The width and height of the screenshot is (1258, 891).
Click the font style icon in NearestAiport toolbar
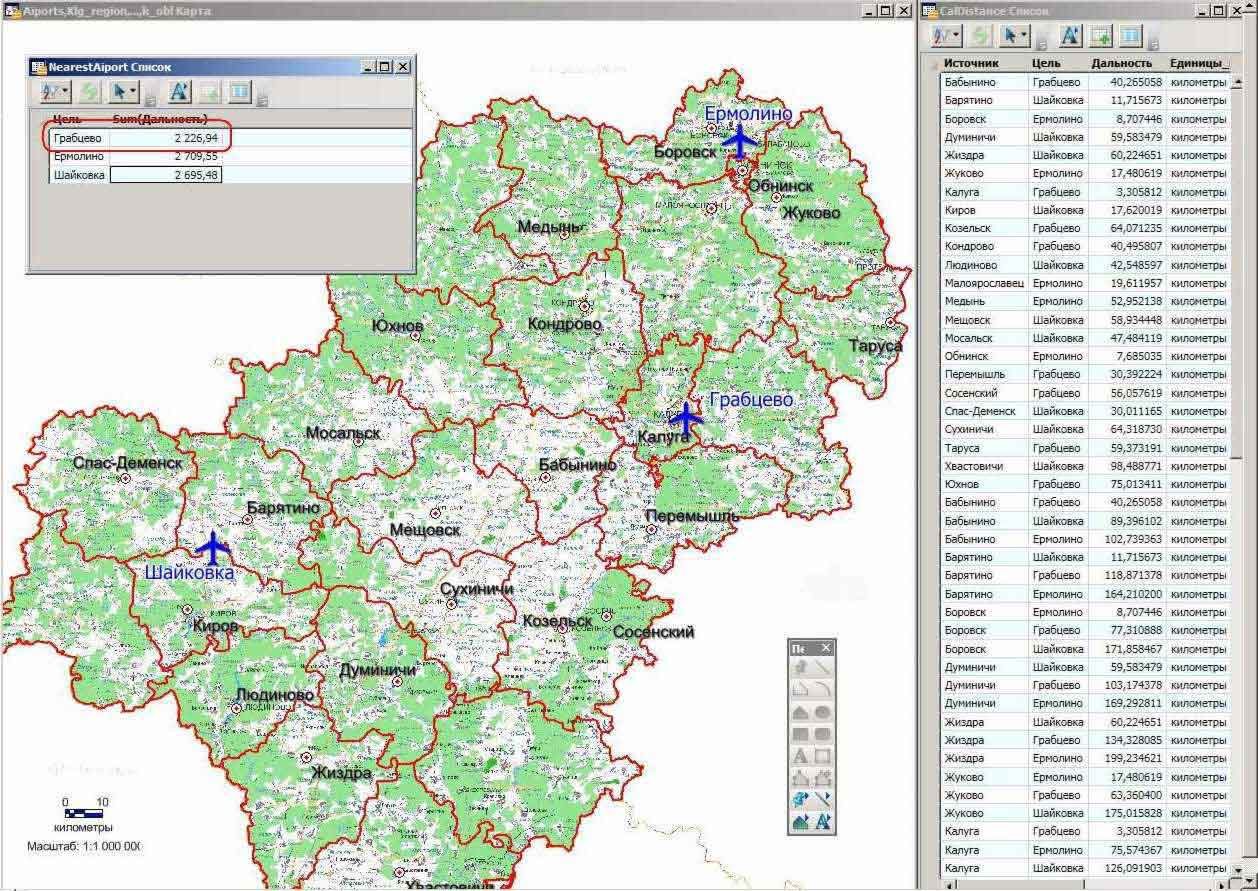[x=179, y=92]
